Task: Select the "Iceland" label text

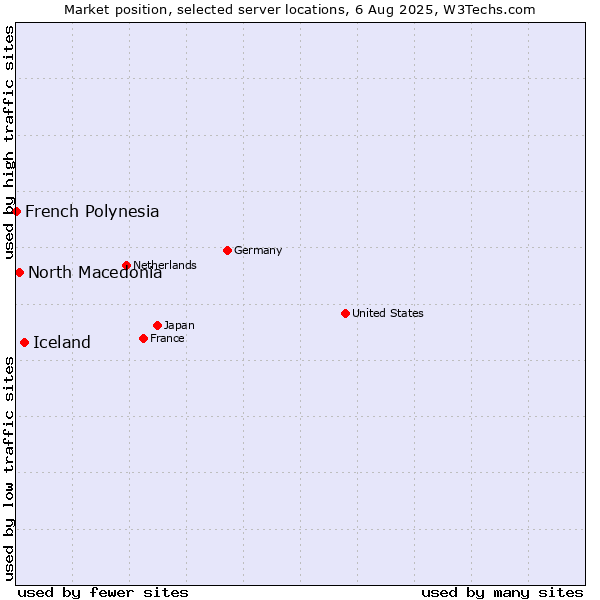Action: [62, 343]
